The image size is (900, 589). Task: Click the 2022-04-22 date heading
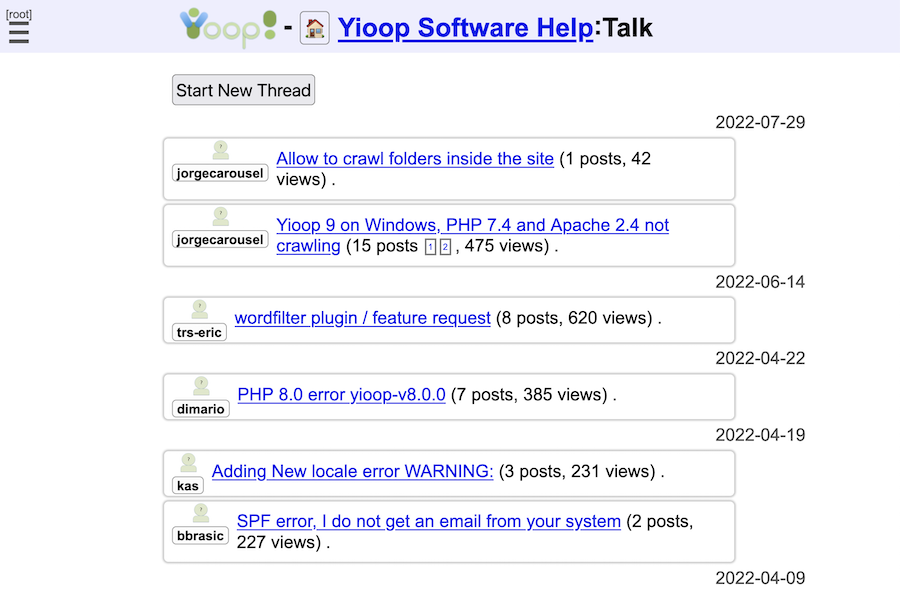click(760, 358)
